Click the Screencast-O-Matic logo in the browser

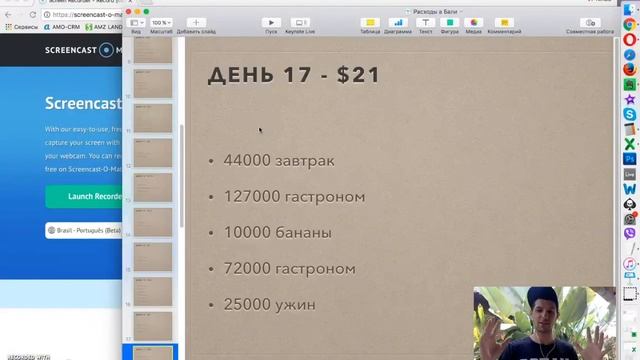coord(83,50)
